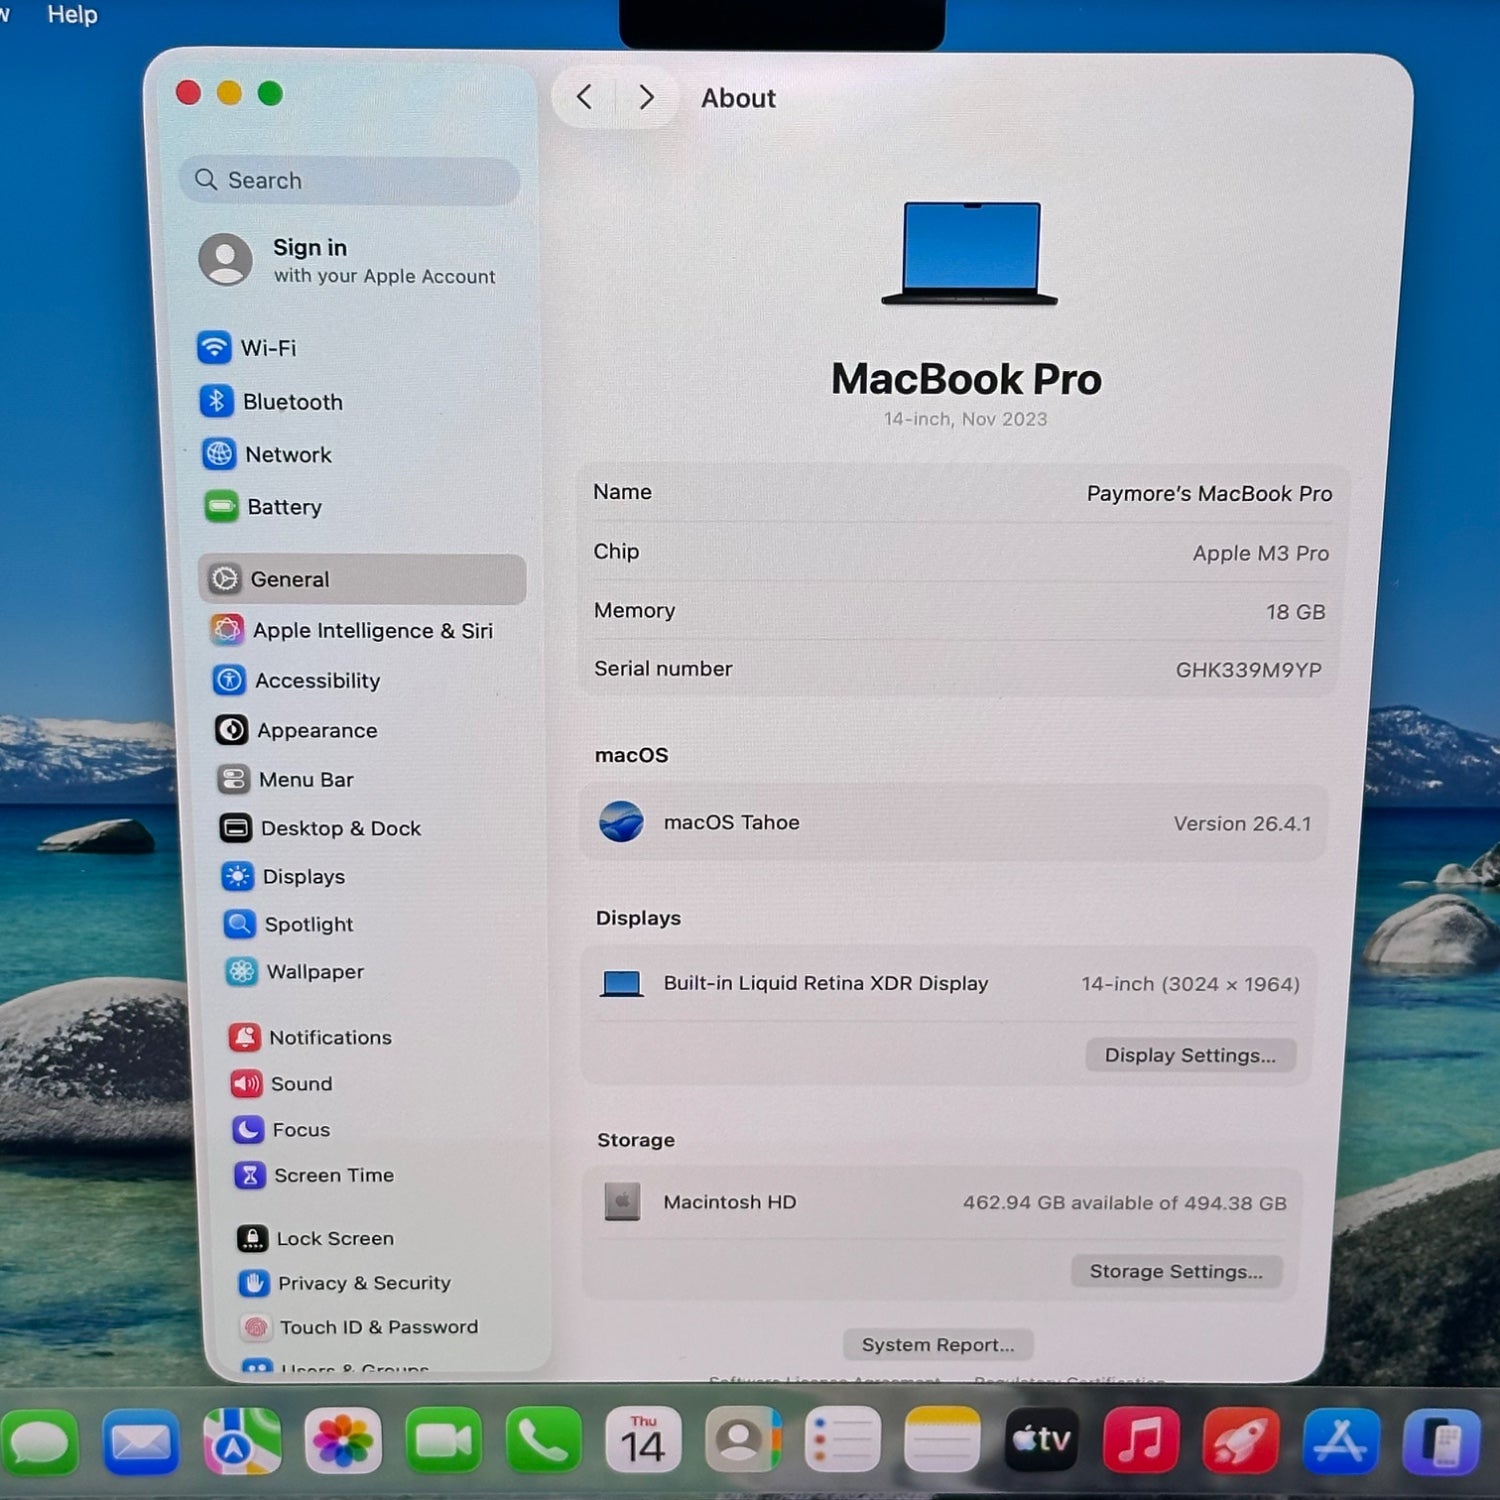Open Battery settings in sidebar
Screen dimensions: 1500x1500
pyautogui.click(x=263, y=507)
